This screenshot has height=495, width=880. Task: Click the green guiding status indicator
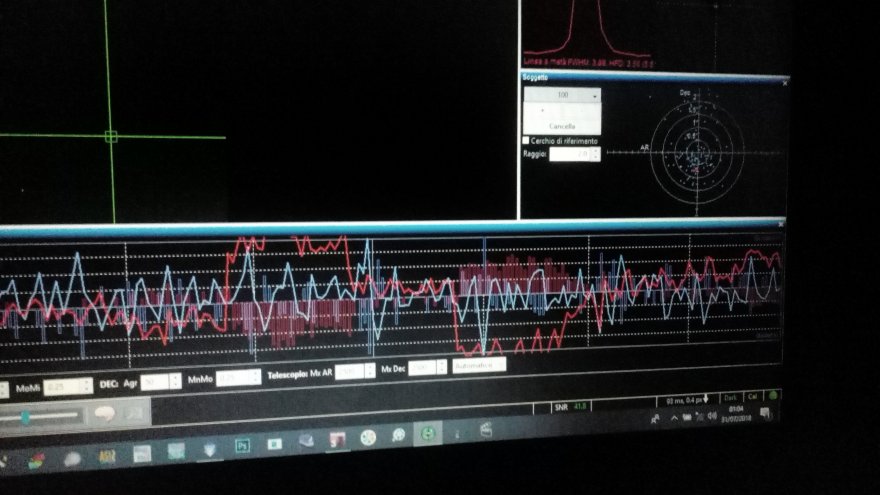coord(773,396)
